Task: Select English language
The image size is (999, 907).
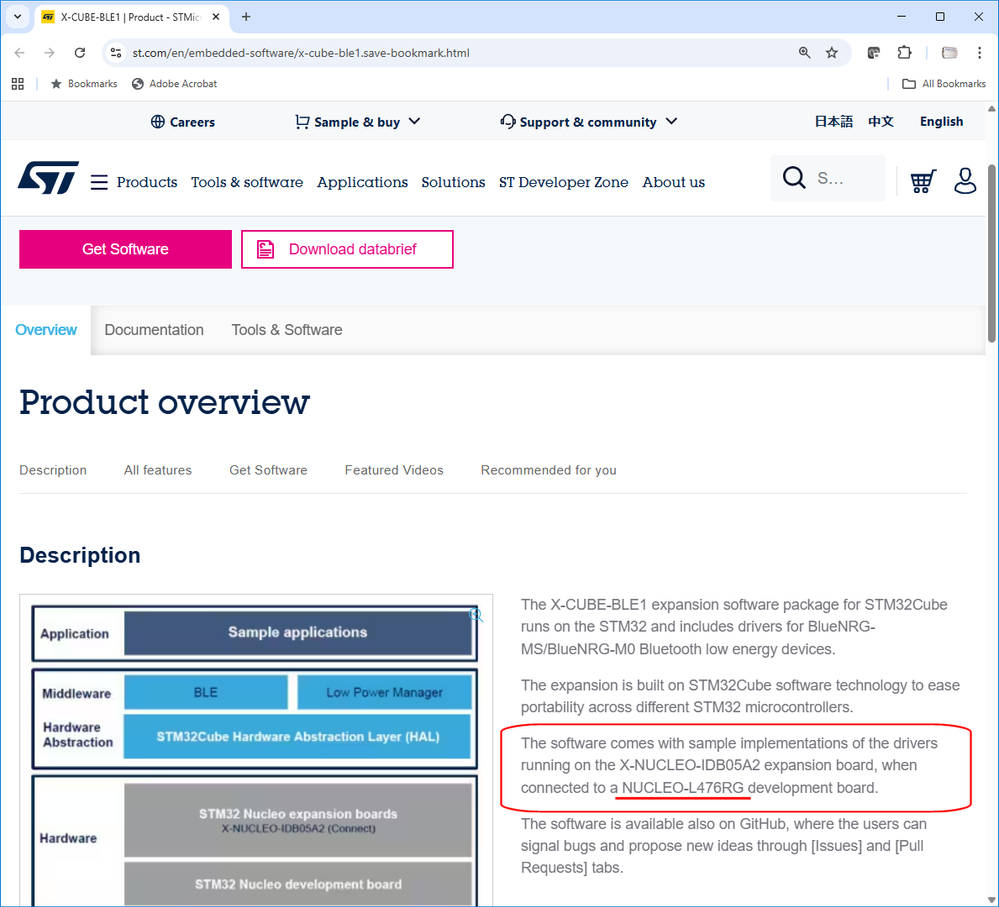Action: (x=941, y=122)
